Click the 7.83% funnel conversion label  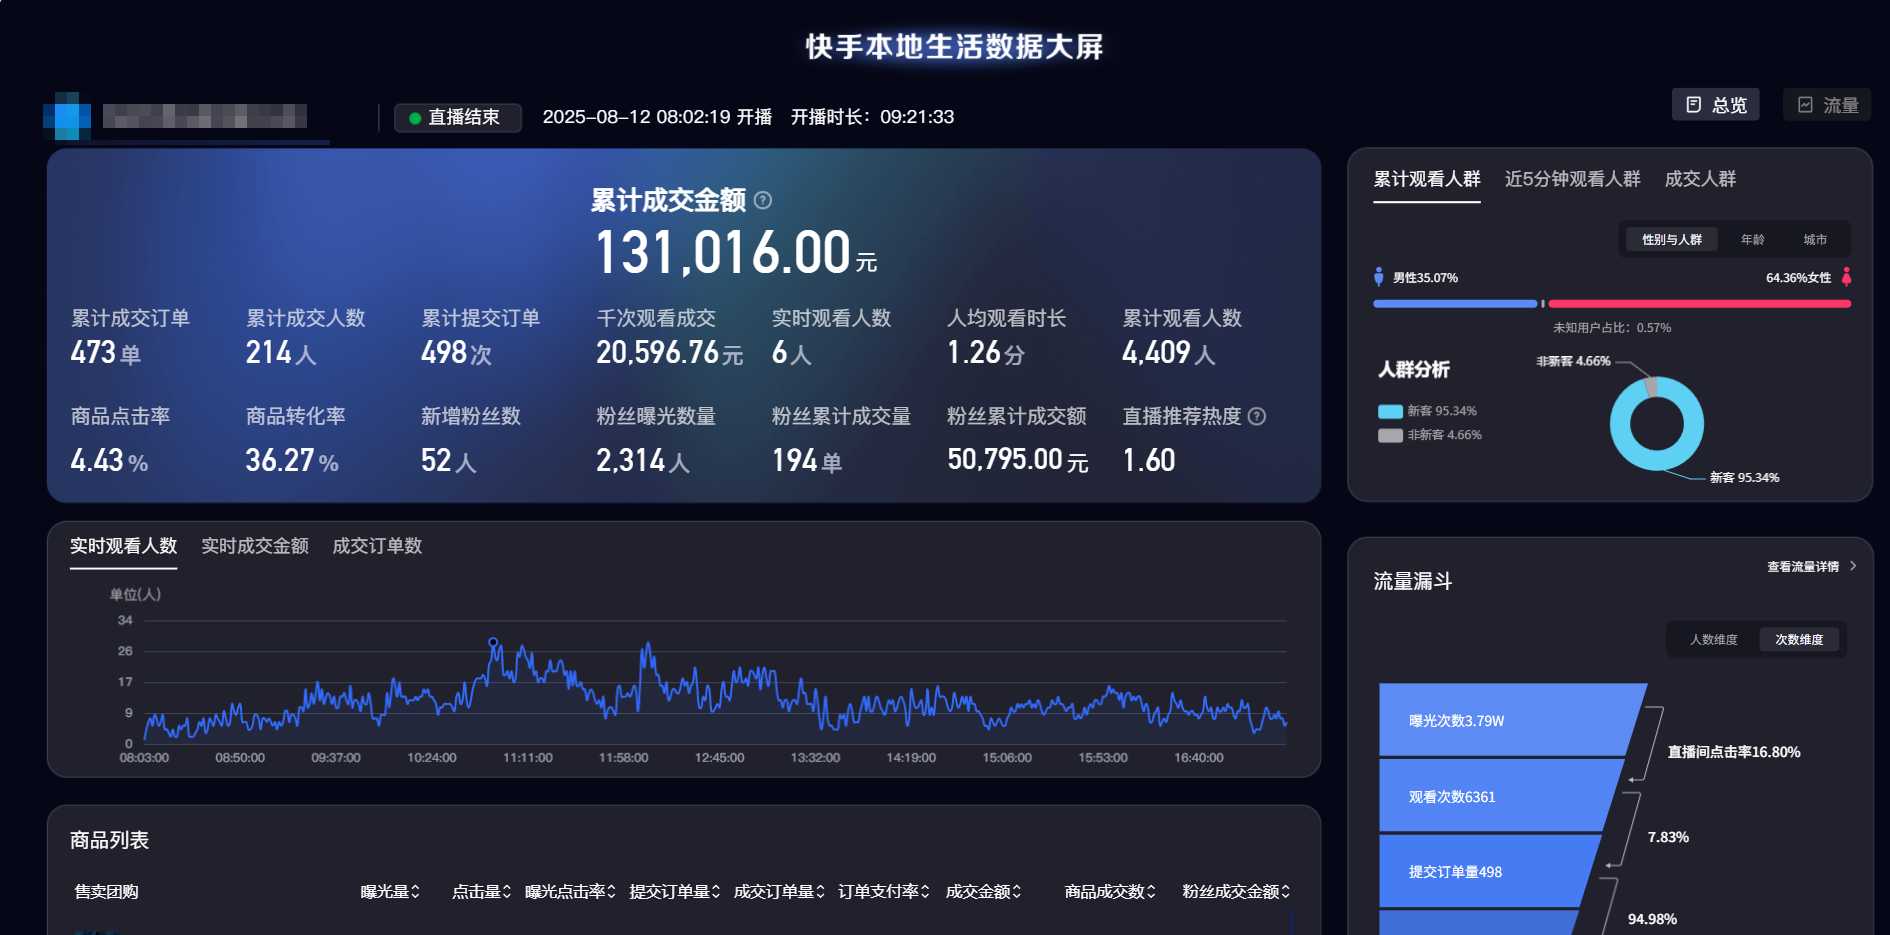coord(1668,837)
